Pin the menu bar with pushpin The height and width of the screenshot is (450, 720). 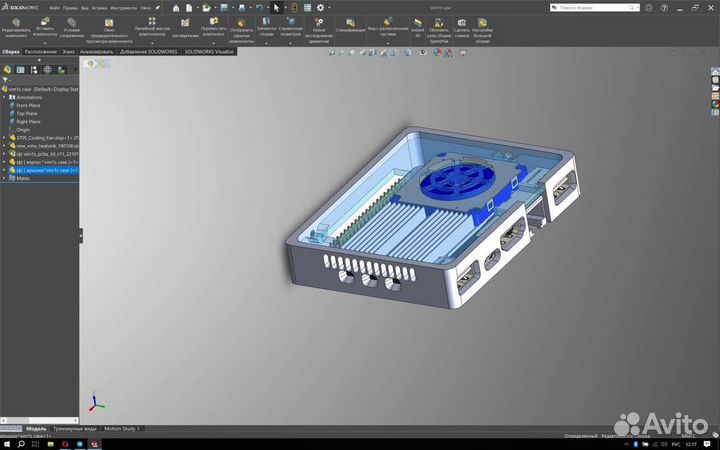pyautogui.click(x=158, y=8)
